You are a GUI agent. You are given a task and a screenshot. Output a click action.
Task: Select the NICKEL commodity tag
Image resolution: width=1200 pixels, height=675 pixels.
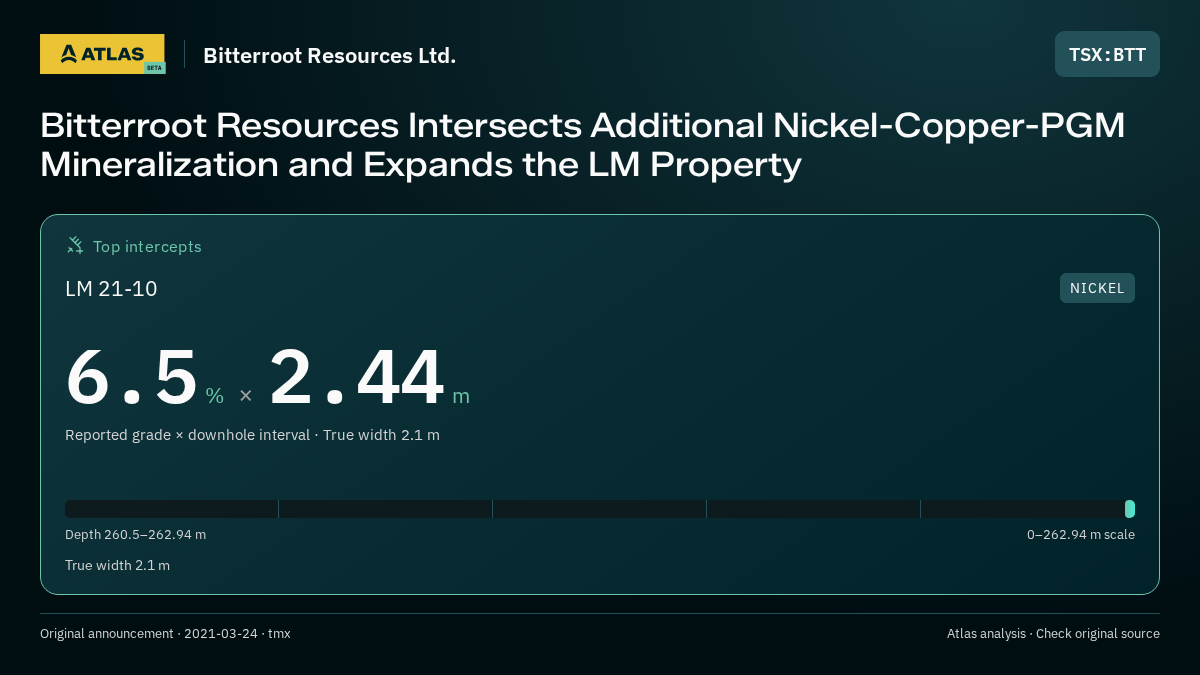point(1097,288)
